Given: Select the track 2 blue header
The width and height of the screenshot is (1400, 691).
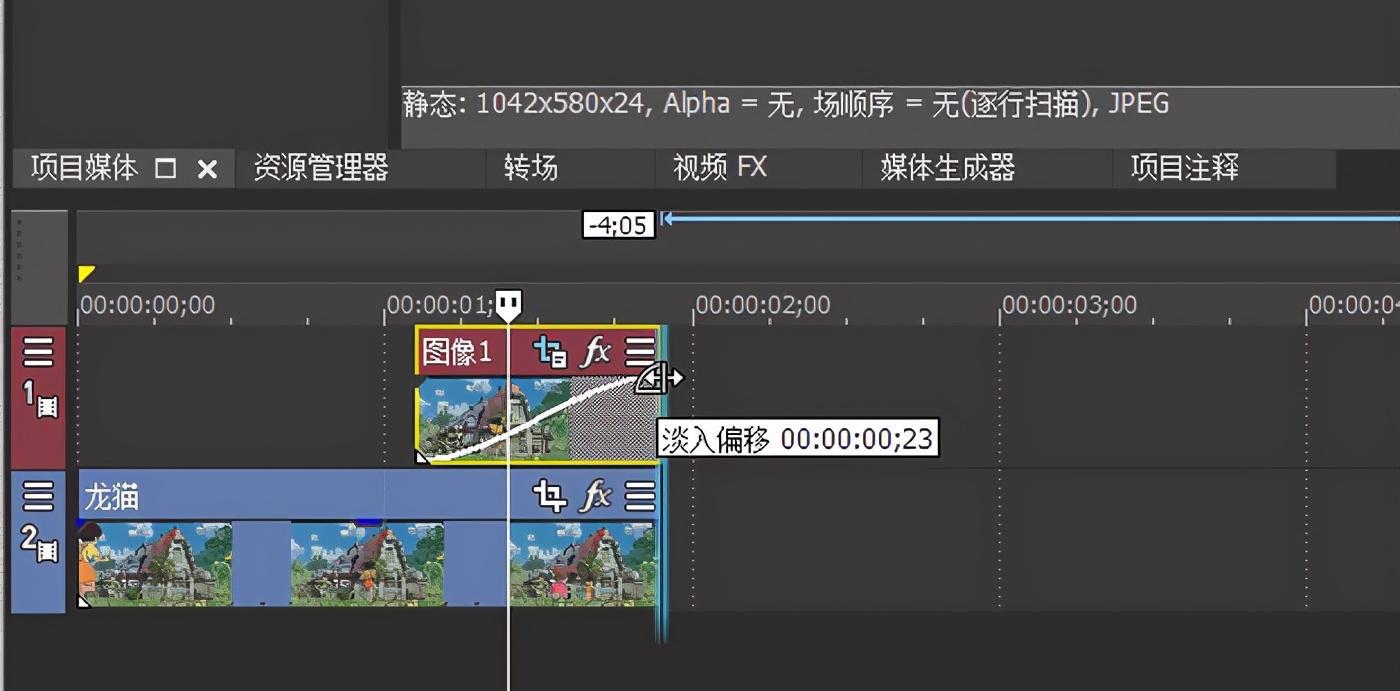Looking at the screenshot, I should (38, 541).
